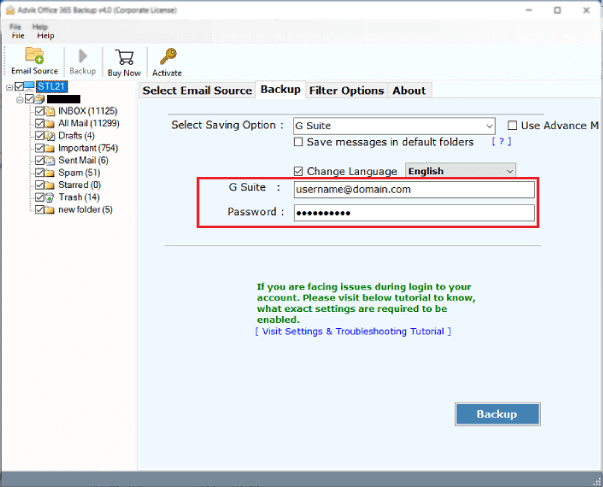Click the redacted account folder icon
Screen dimensions: 603x487
(40, 99)
